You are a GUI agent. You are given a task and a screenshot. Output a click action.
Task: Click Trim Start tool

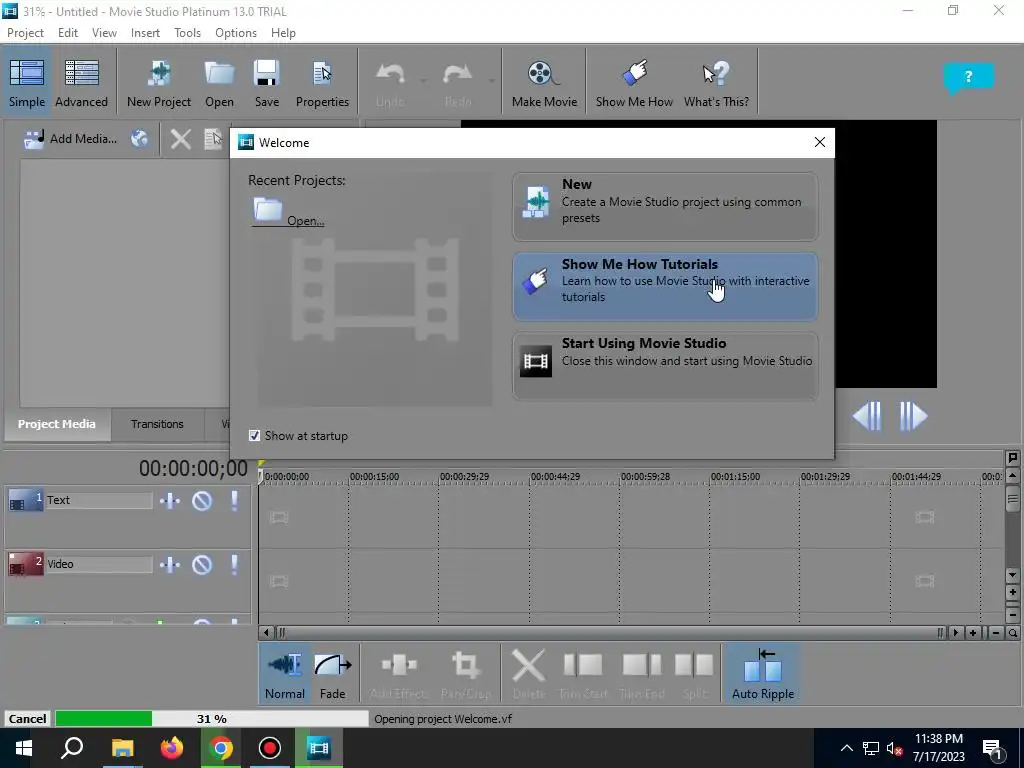[583, 674]
